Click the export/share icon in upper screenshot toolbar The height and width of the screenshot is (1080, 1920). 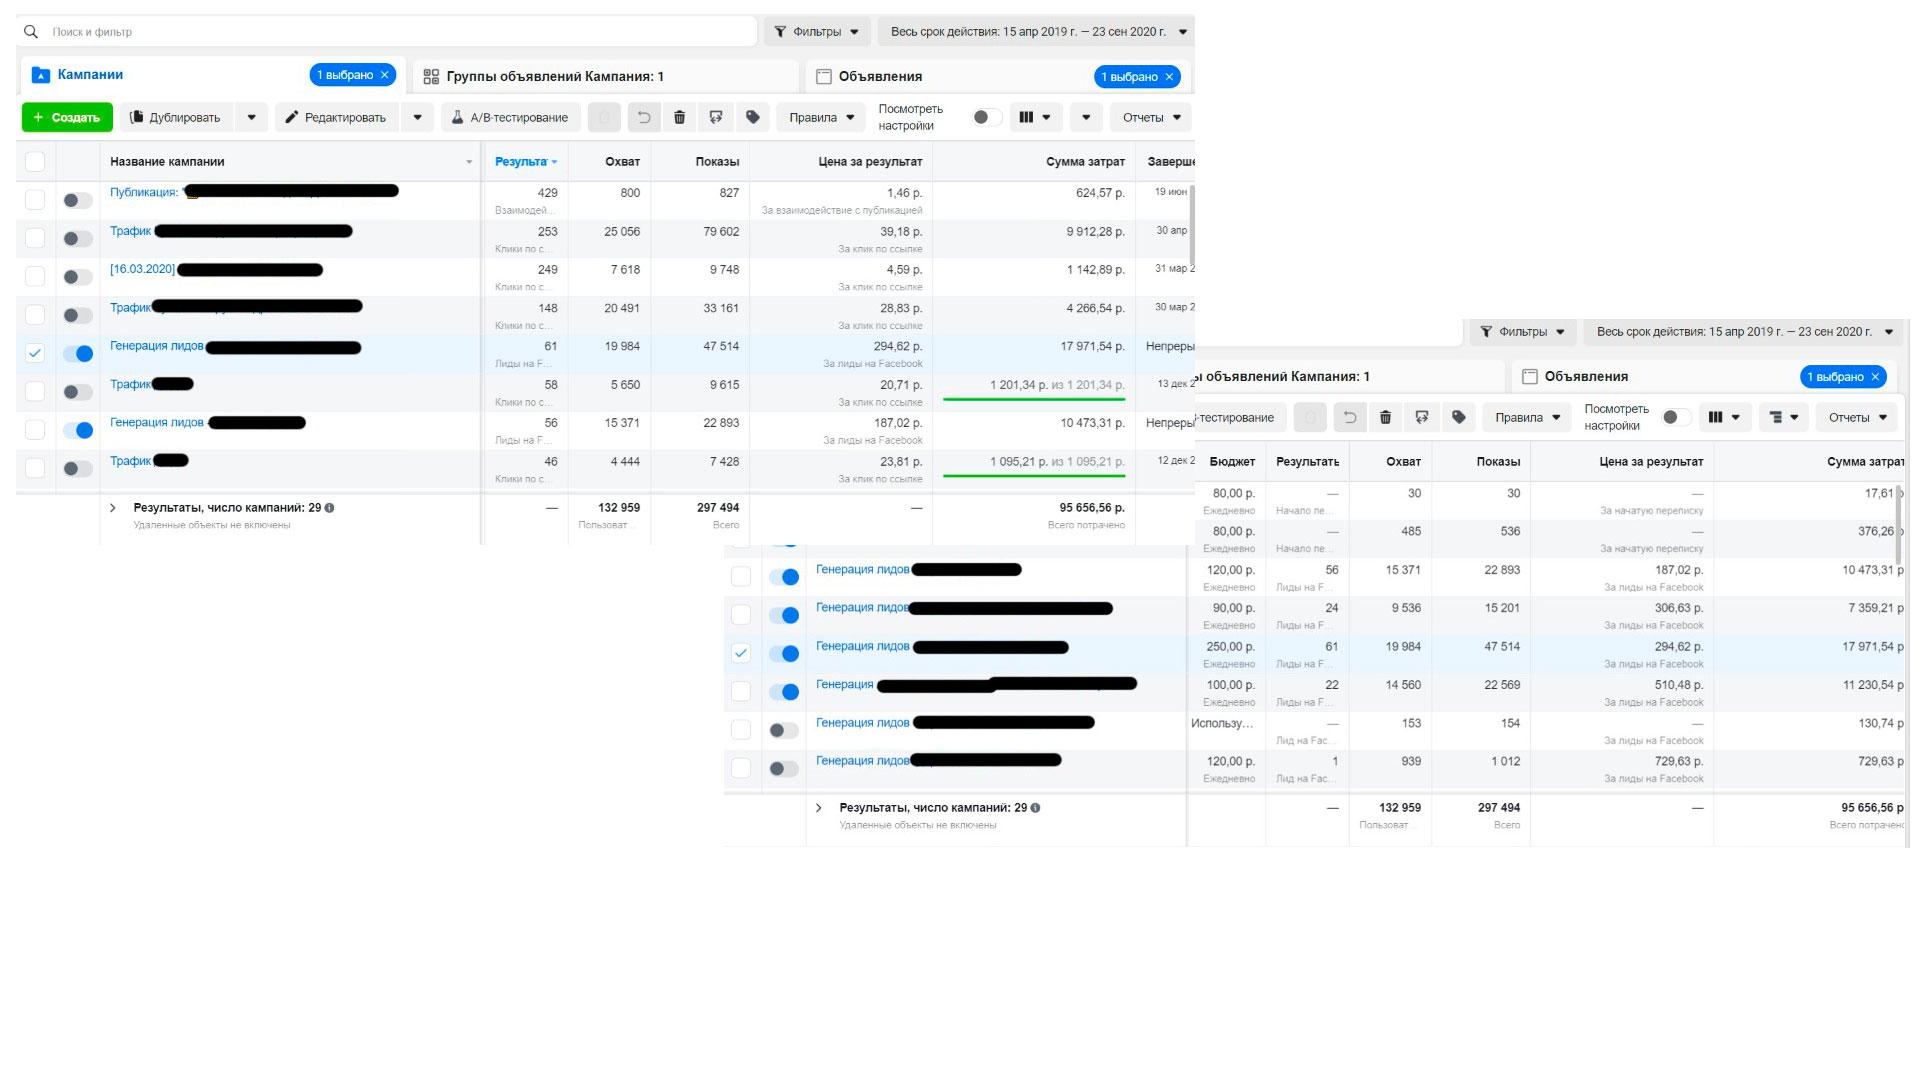(x=716, y=118)
